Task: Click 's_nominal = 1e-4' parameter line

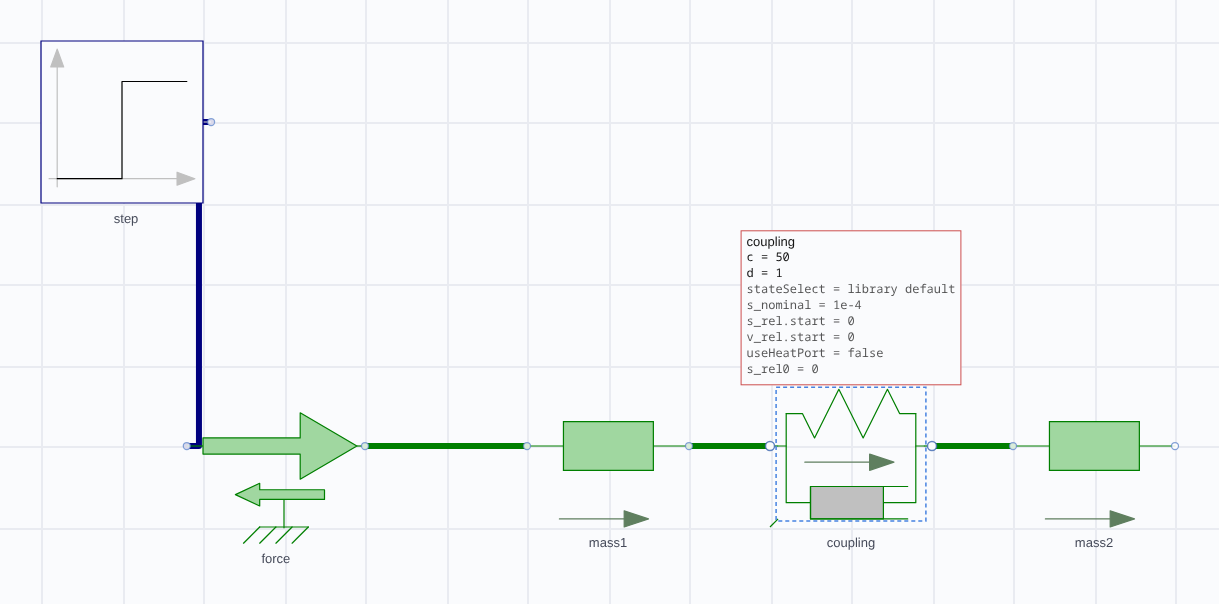Action: click(804, 305)
